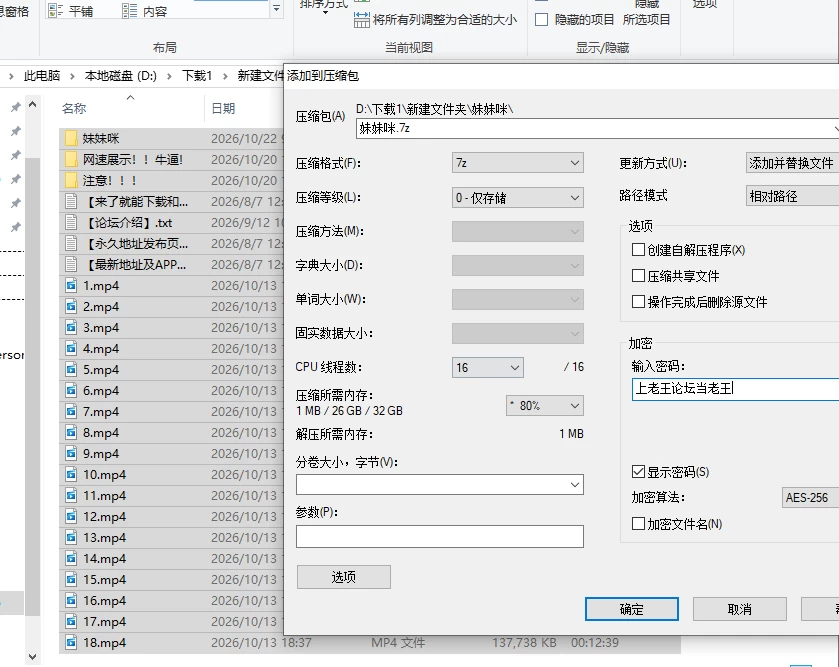
Task: Open the 更新方式 dropdown
Action: tap(792, 163)
